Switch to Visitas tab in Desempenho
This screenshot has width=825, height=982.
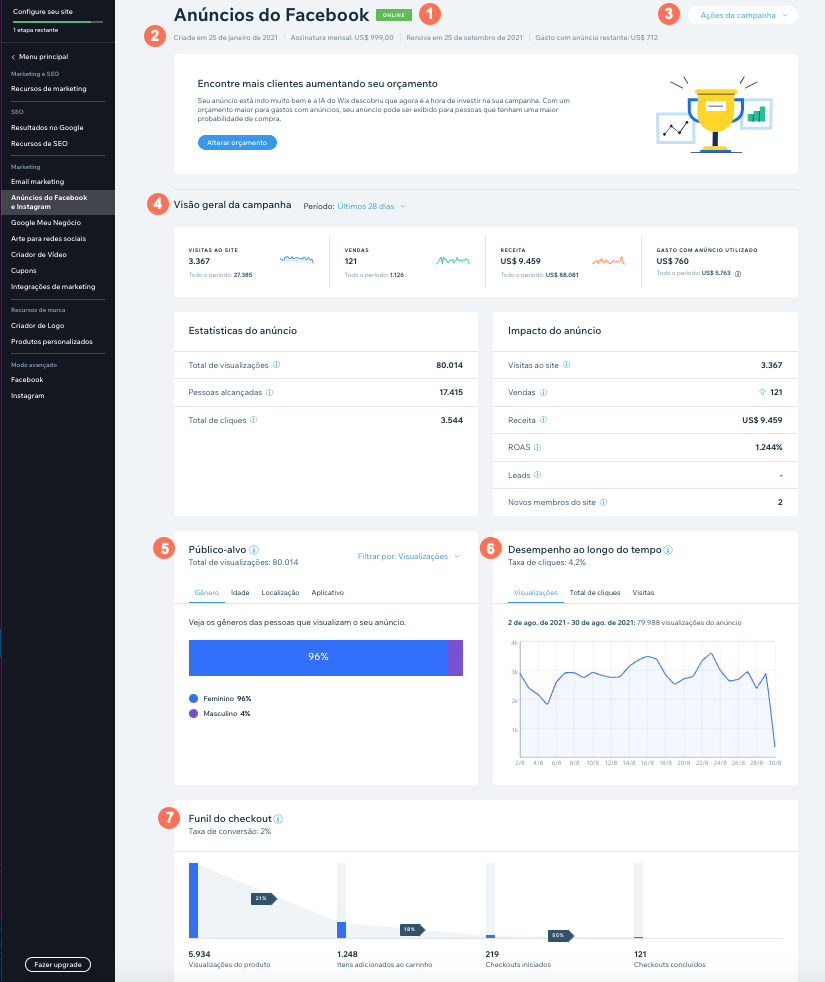pos(643,592)
